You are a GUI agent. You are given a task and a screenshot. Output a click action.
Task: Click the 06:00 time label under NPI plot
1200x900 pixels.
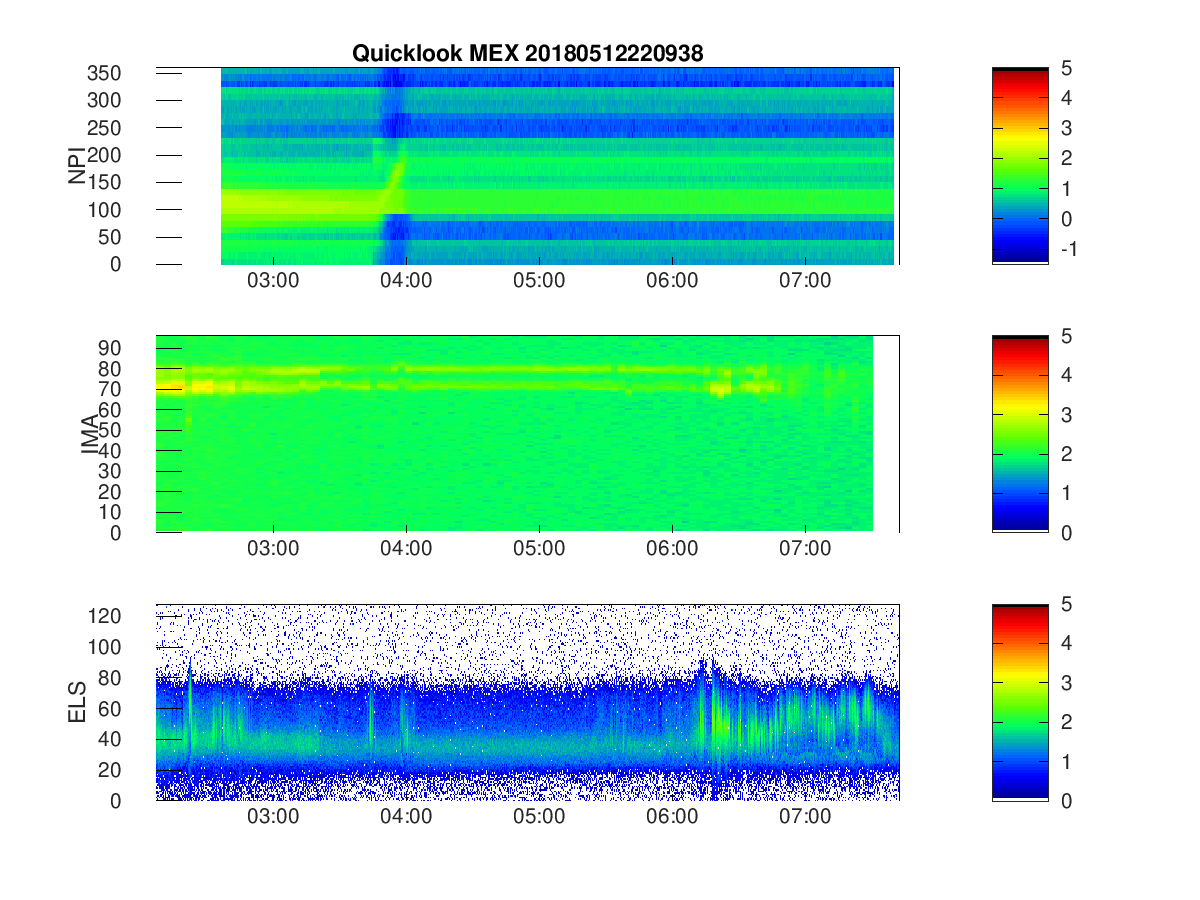click(x=672, y=281)
